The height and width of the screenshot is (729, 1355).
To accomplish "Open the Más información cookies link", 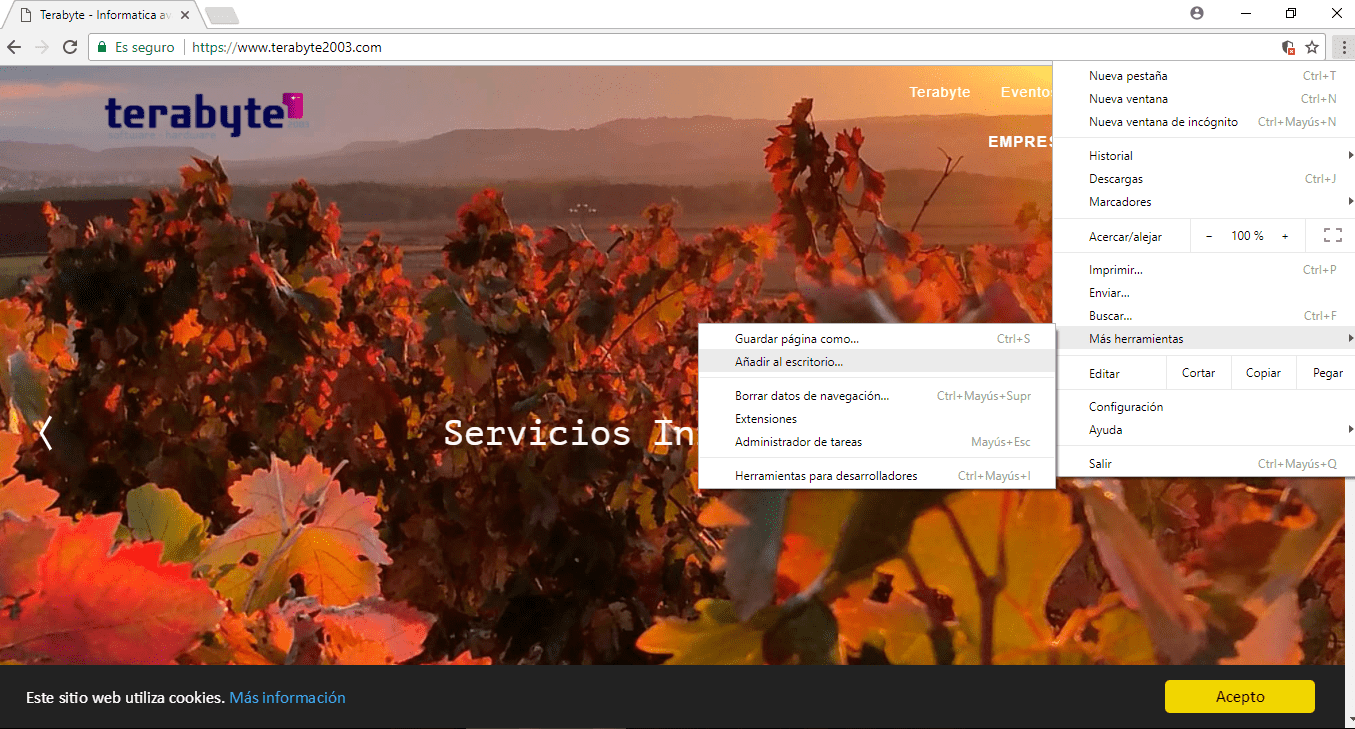I will pyautogui.click(x=287, y=698).
